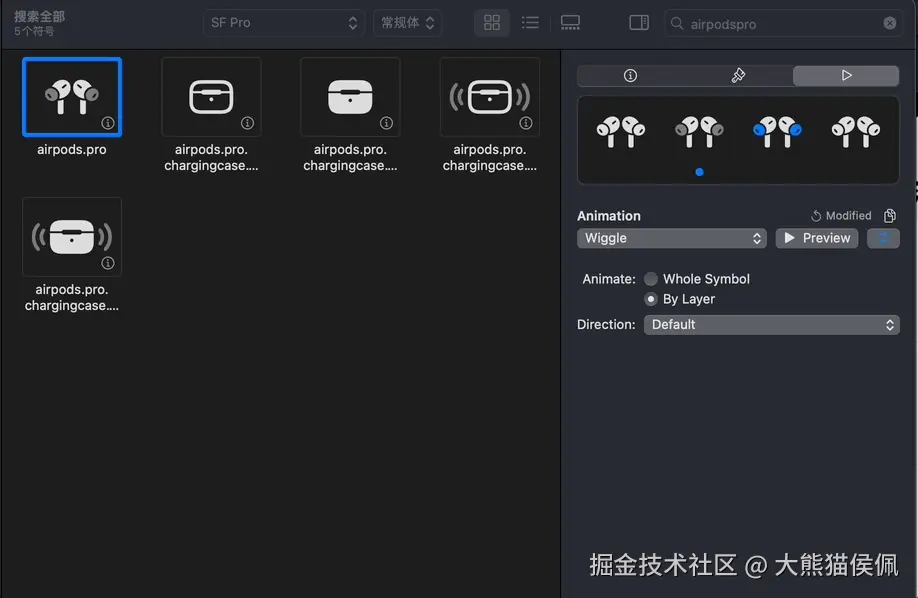This screenshot has height=598, width=918.
Task: Click inside the search input field
Action: coord(780,23)
